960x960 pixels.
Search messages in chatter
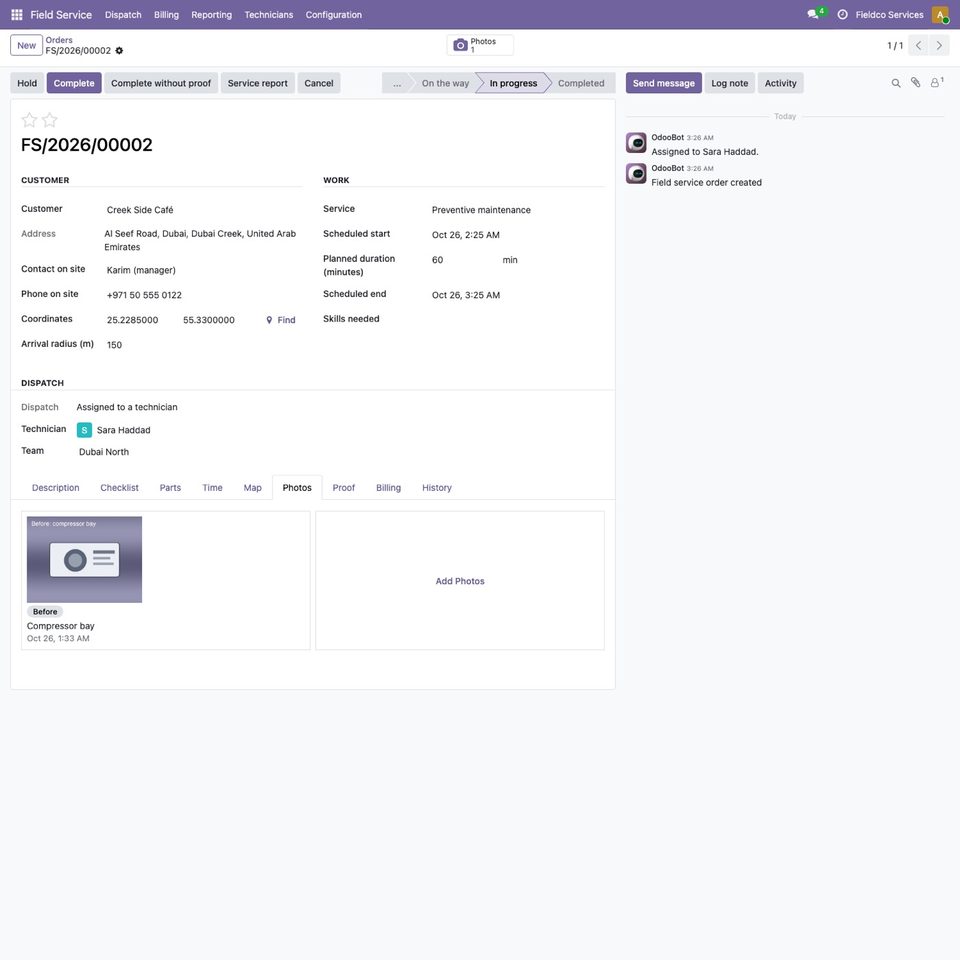pyautogui.click(x=896, y=83)
